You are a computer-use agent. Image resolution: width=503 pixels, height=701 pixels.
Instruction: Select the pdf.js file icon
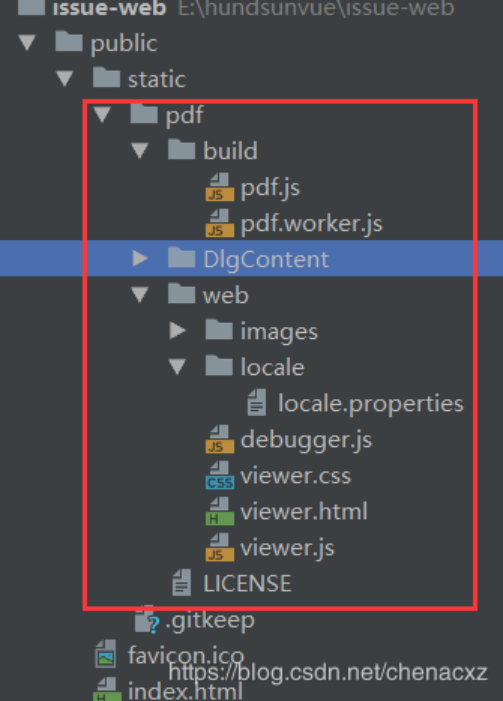pyautogui.click(x=220, y=187)
